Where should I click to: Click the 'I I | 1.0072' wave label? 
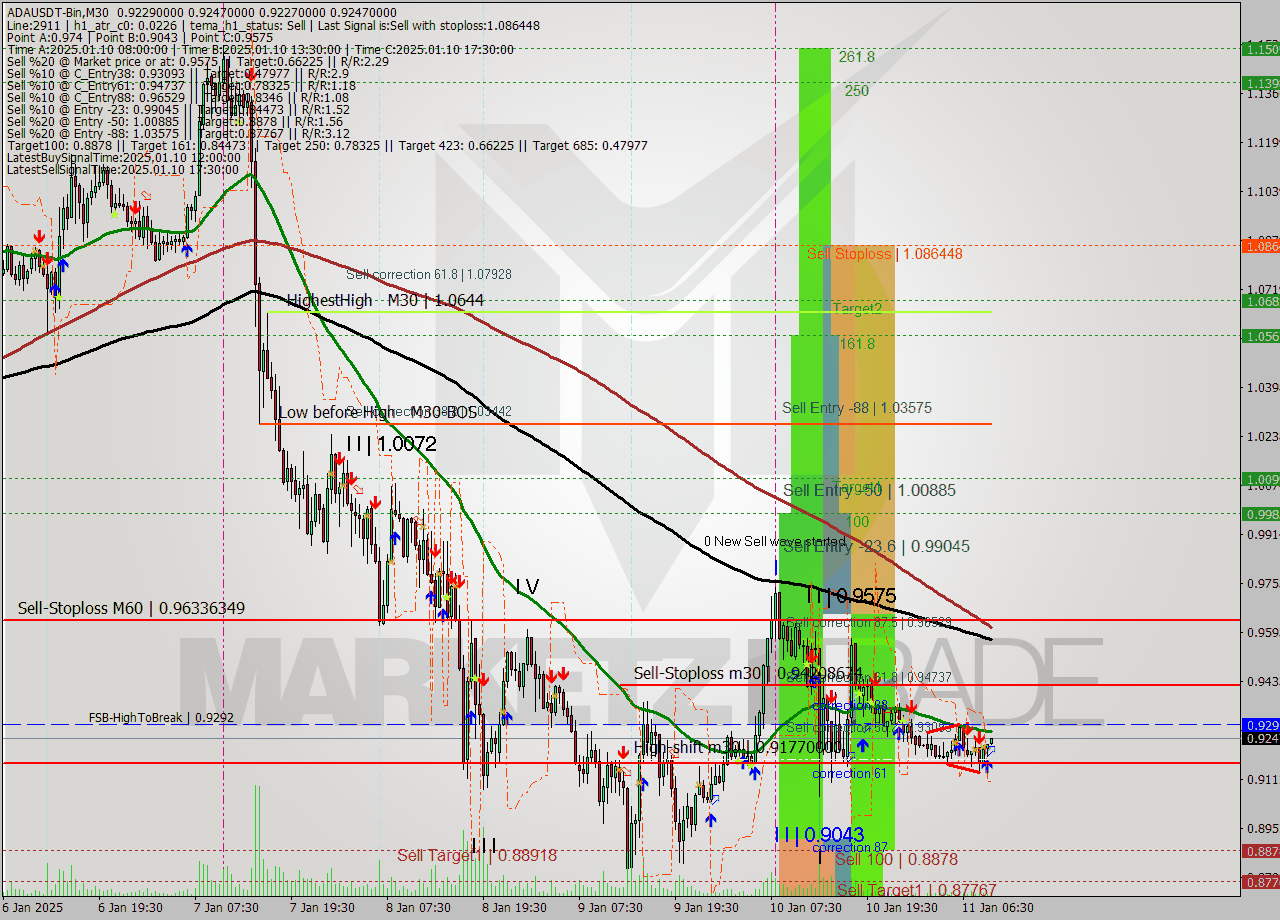(x=391, y=444)
